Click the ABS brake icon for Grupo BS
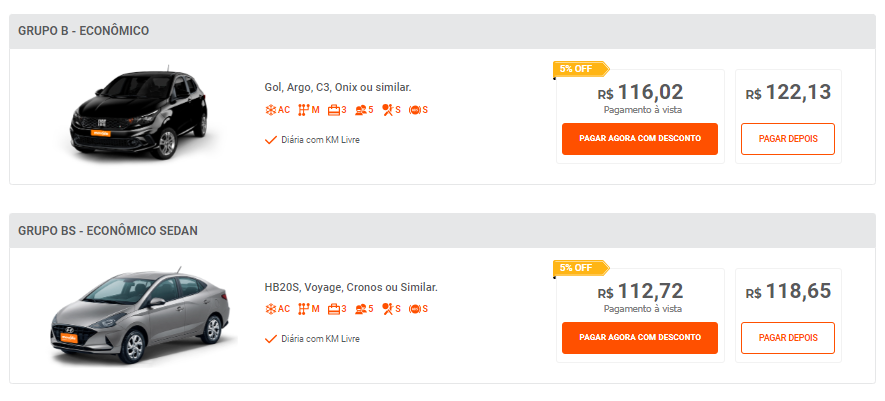885x401 pixels. click(x=414, y=309)
